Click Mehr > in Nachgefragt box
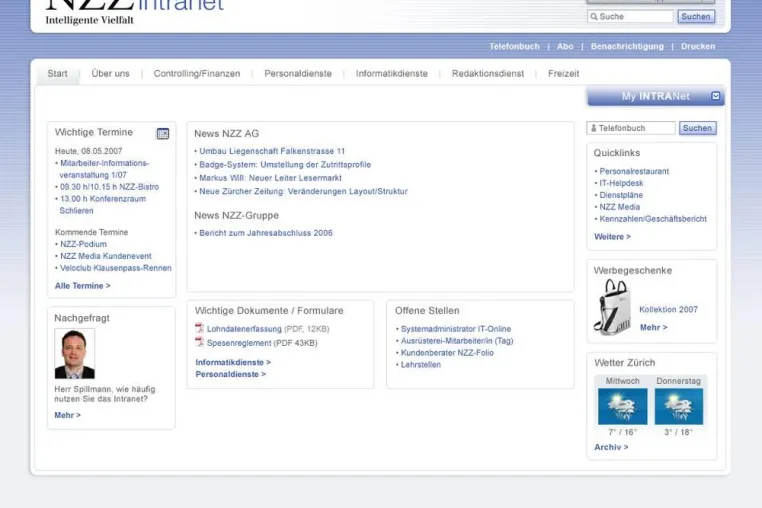 (68, 415)
